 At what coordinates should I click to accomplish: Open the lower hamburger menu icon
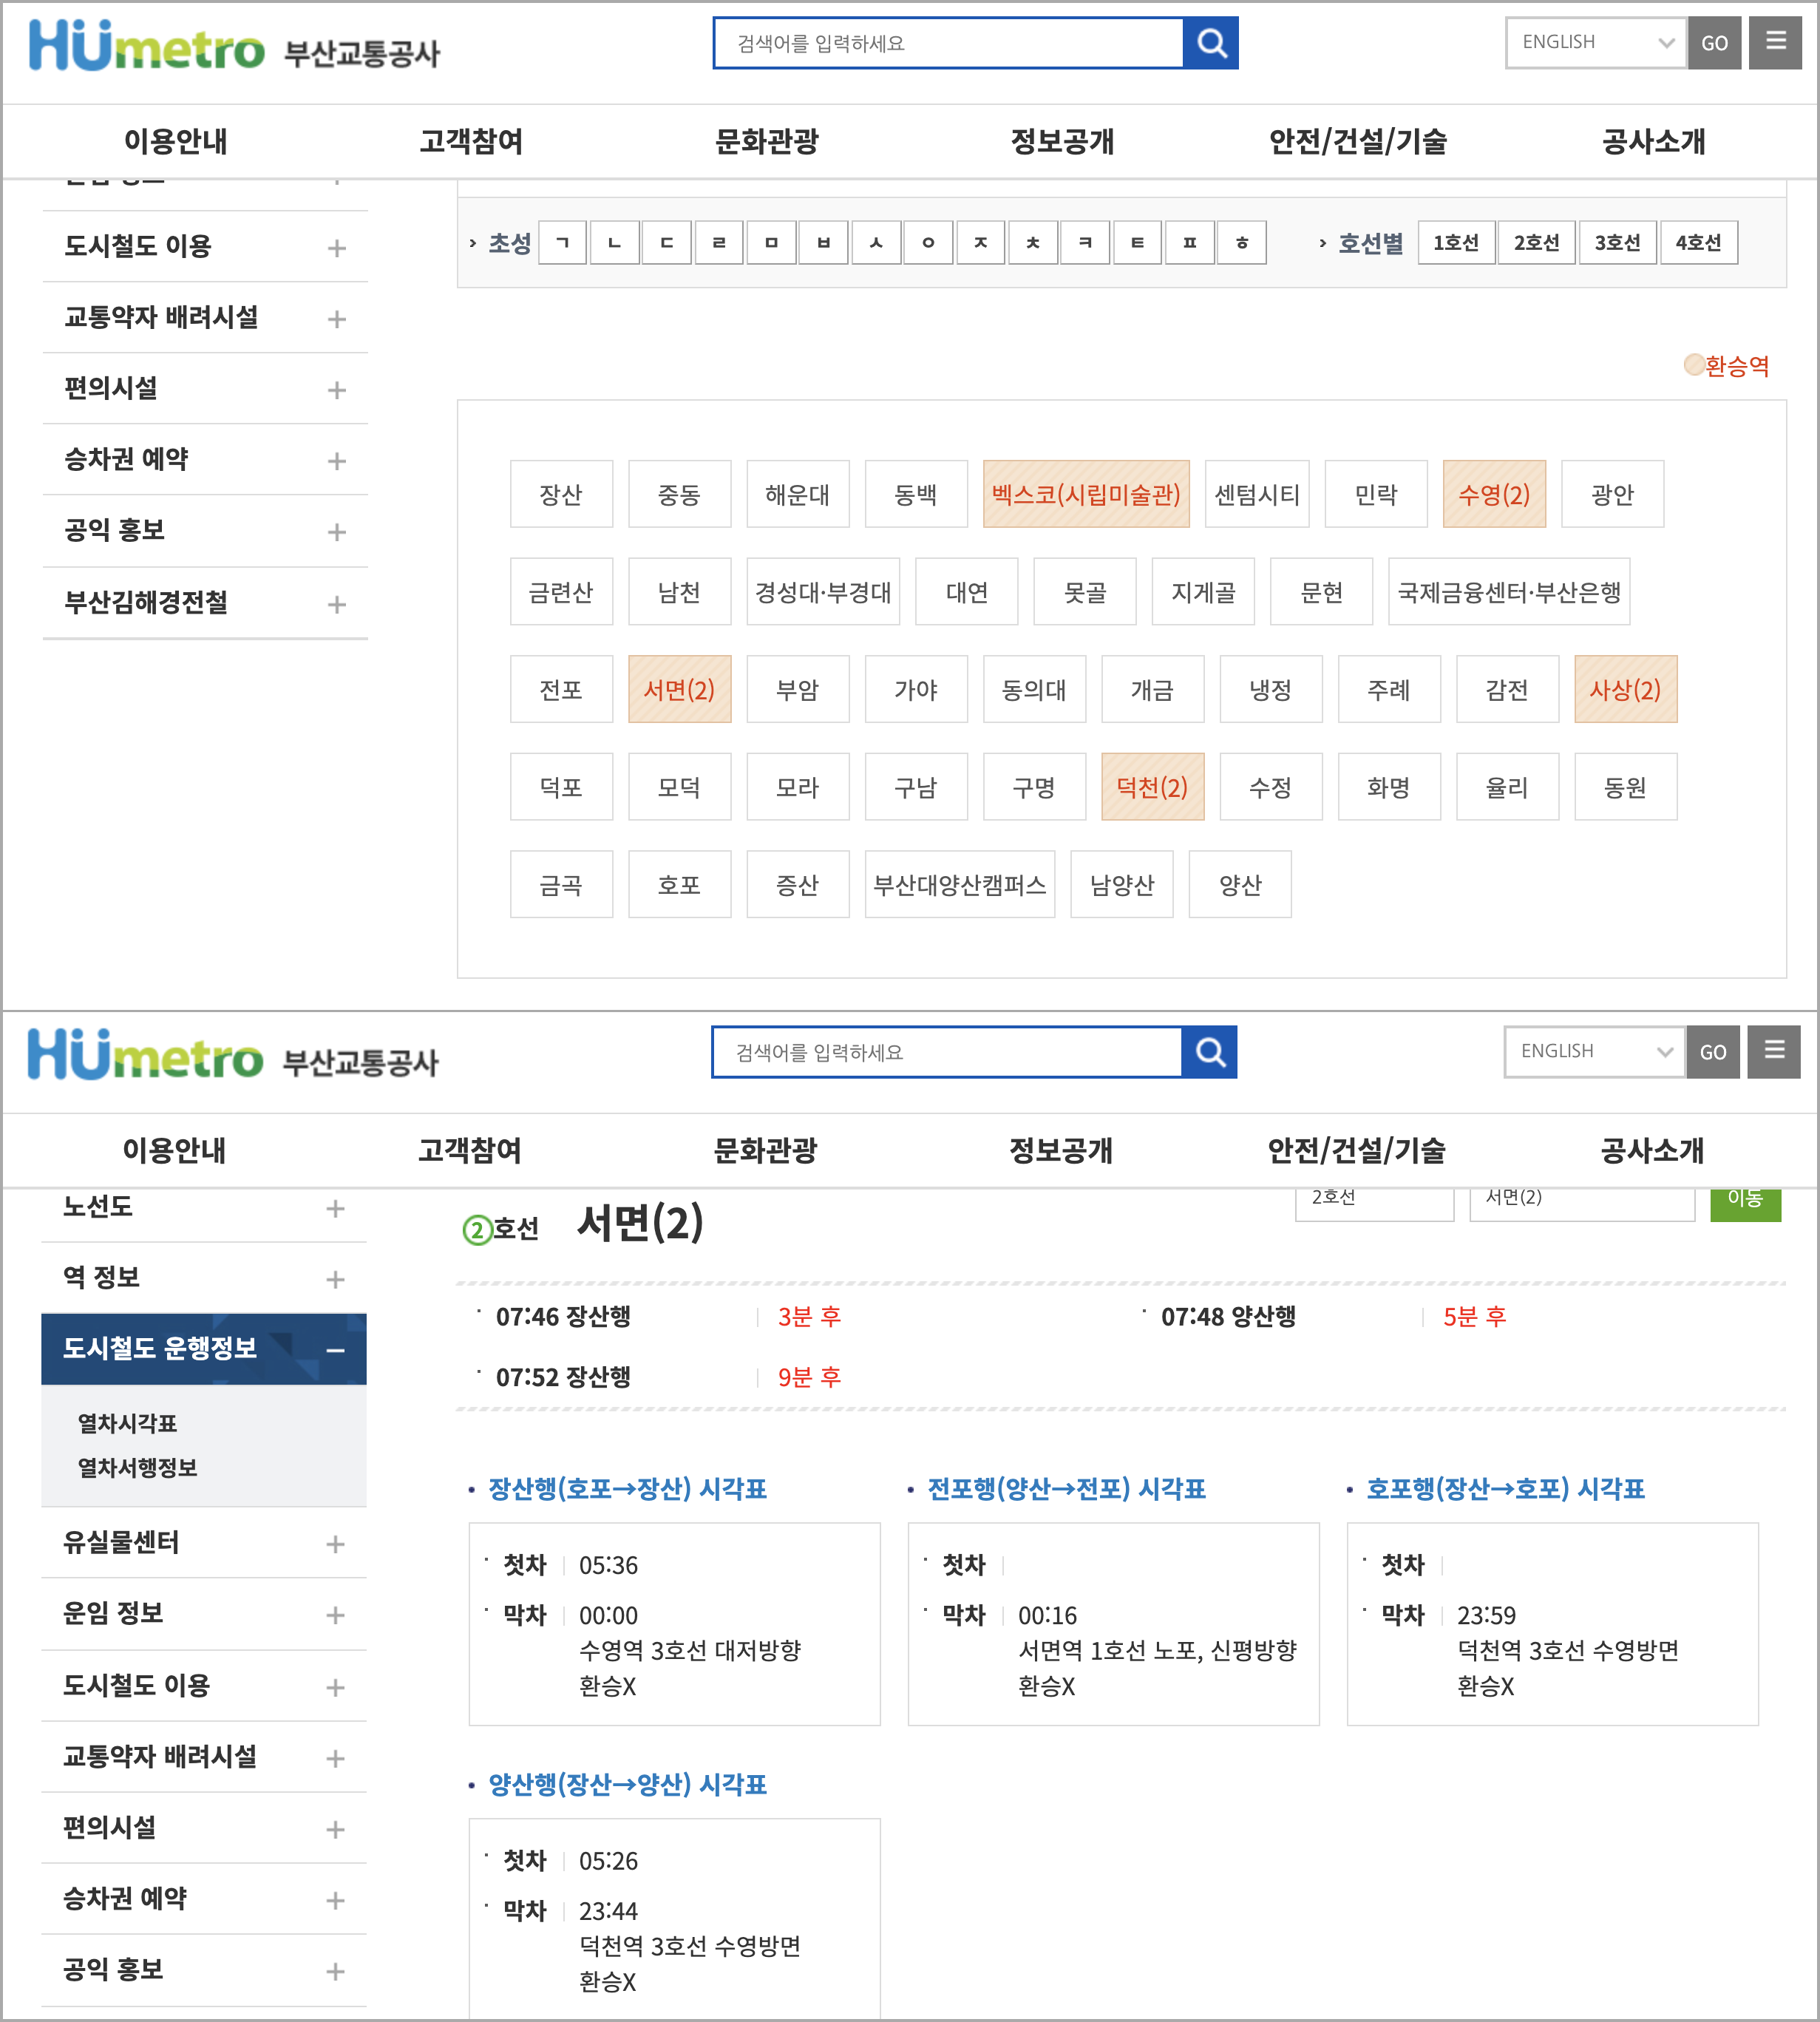(1774, 1051)
